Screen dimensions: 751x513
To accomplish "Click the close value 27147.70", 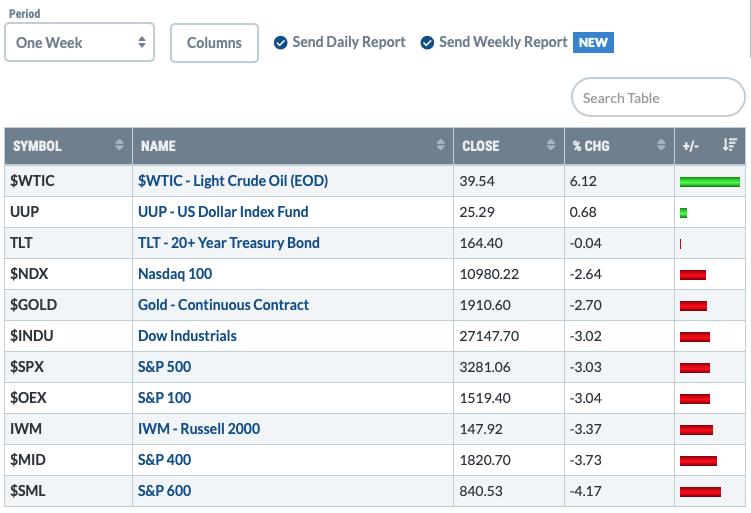I will [x=489, y=336].
